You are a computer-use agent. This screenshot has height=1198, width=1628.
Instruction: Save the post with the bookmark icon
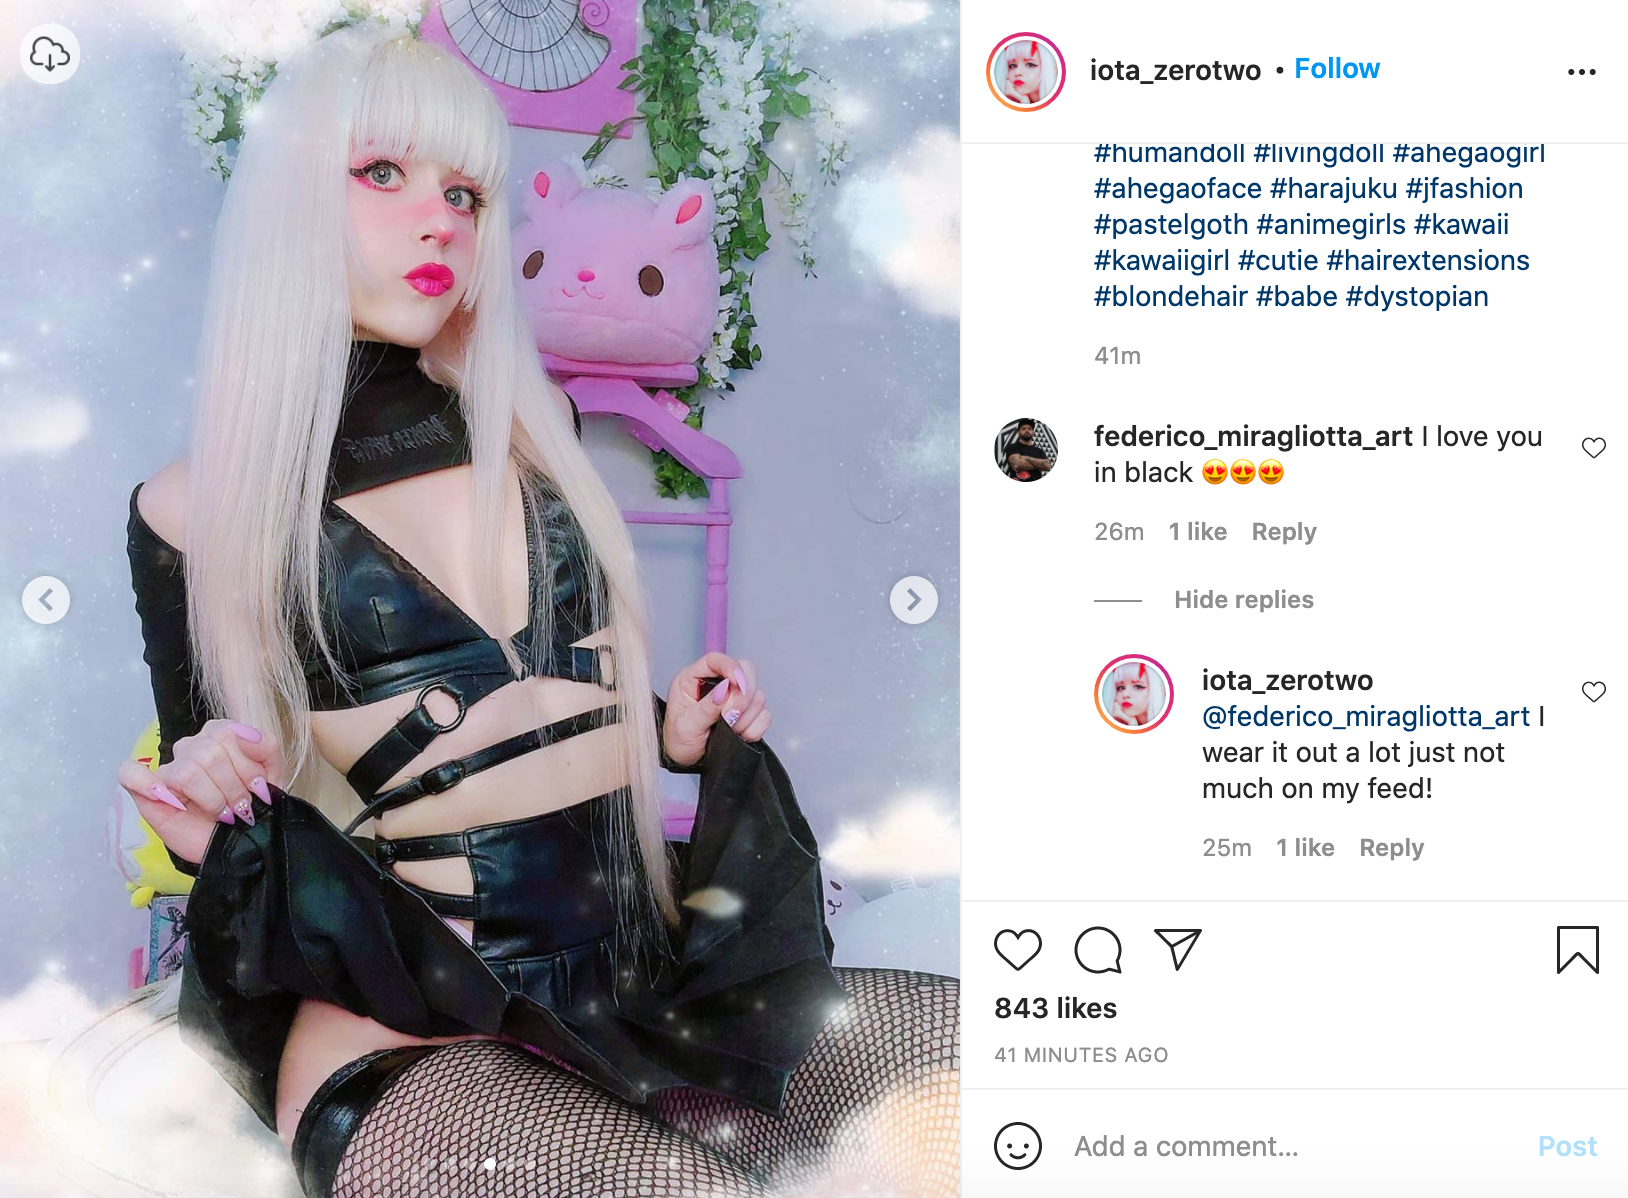coord(1577,949)
